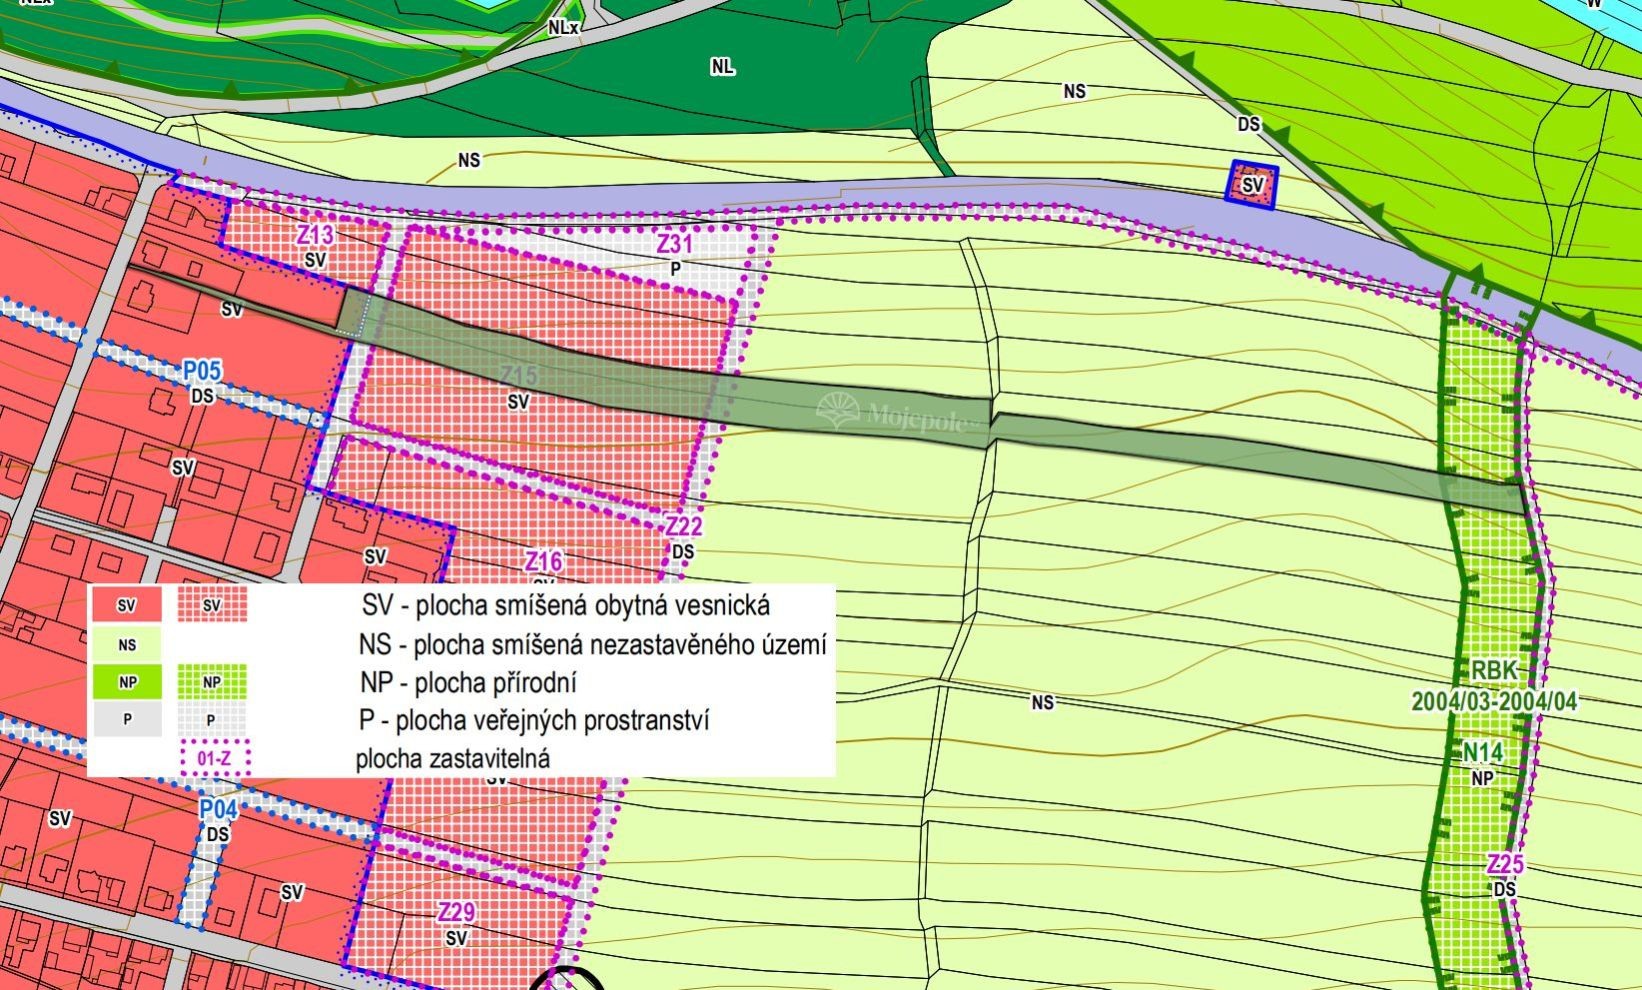
Task: Click the P label under Z31
Action: (675, 269)
